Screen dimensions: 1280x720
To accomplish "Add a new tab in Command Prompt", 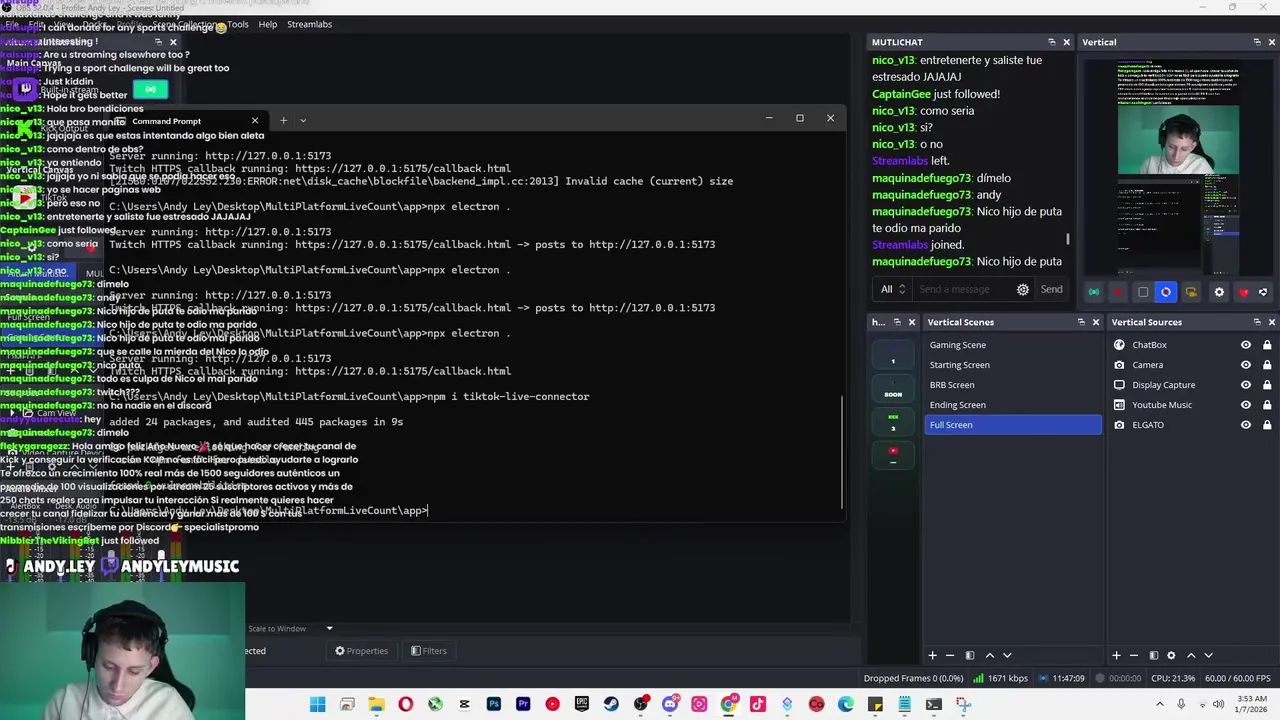I will coord(283,121).
